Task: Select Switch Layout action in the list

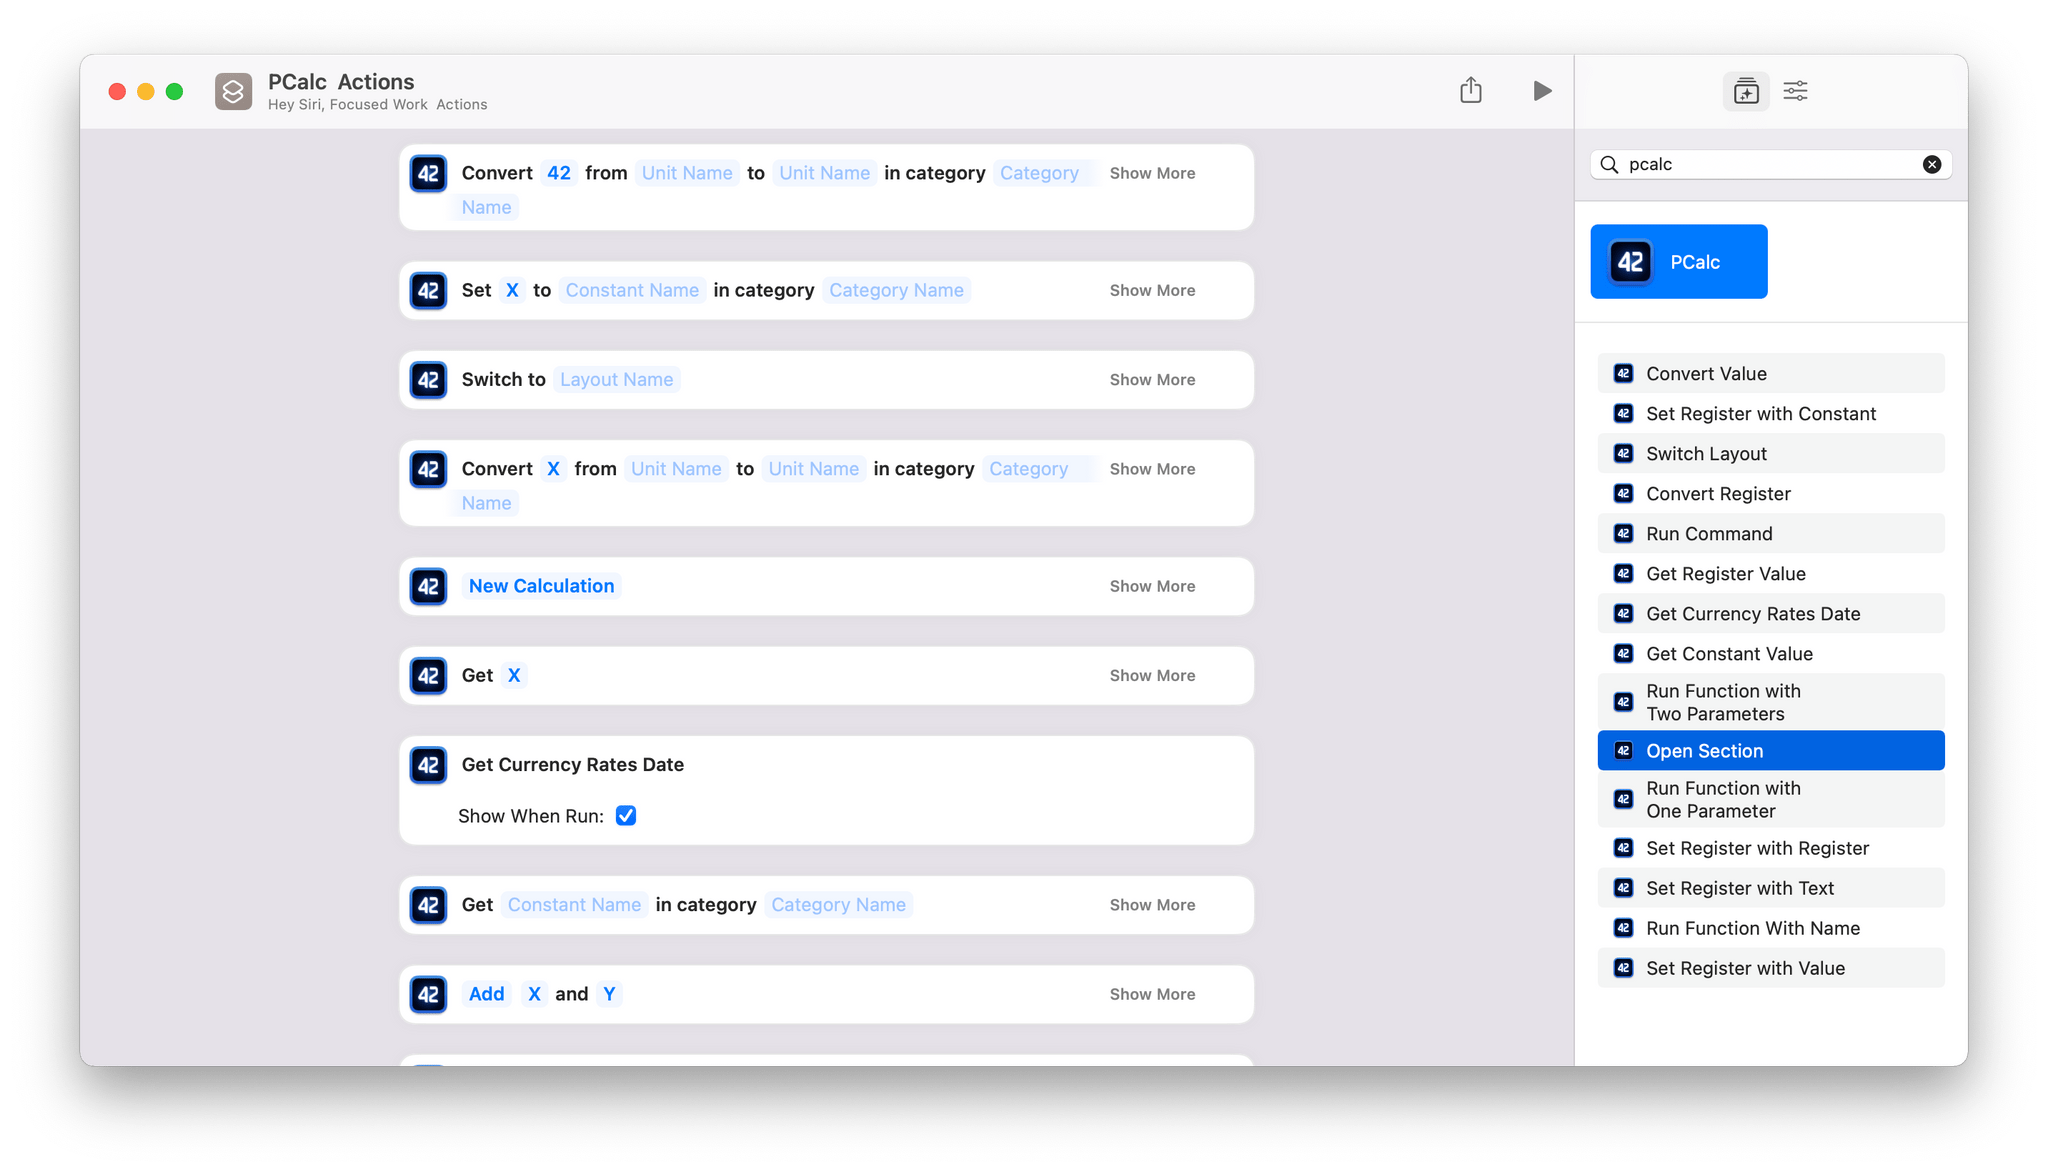Action: 1771,453
